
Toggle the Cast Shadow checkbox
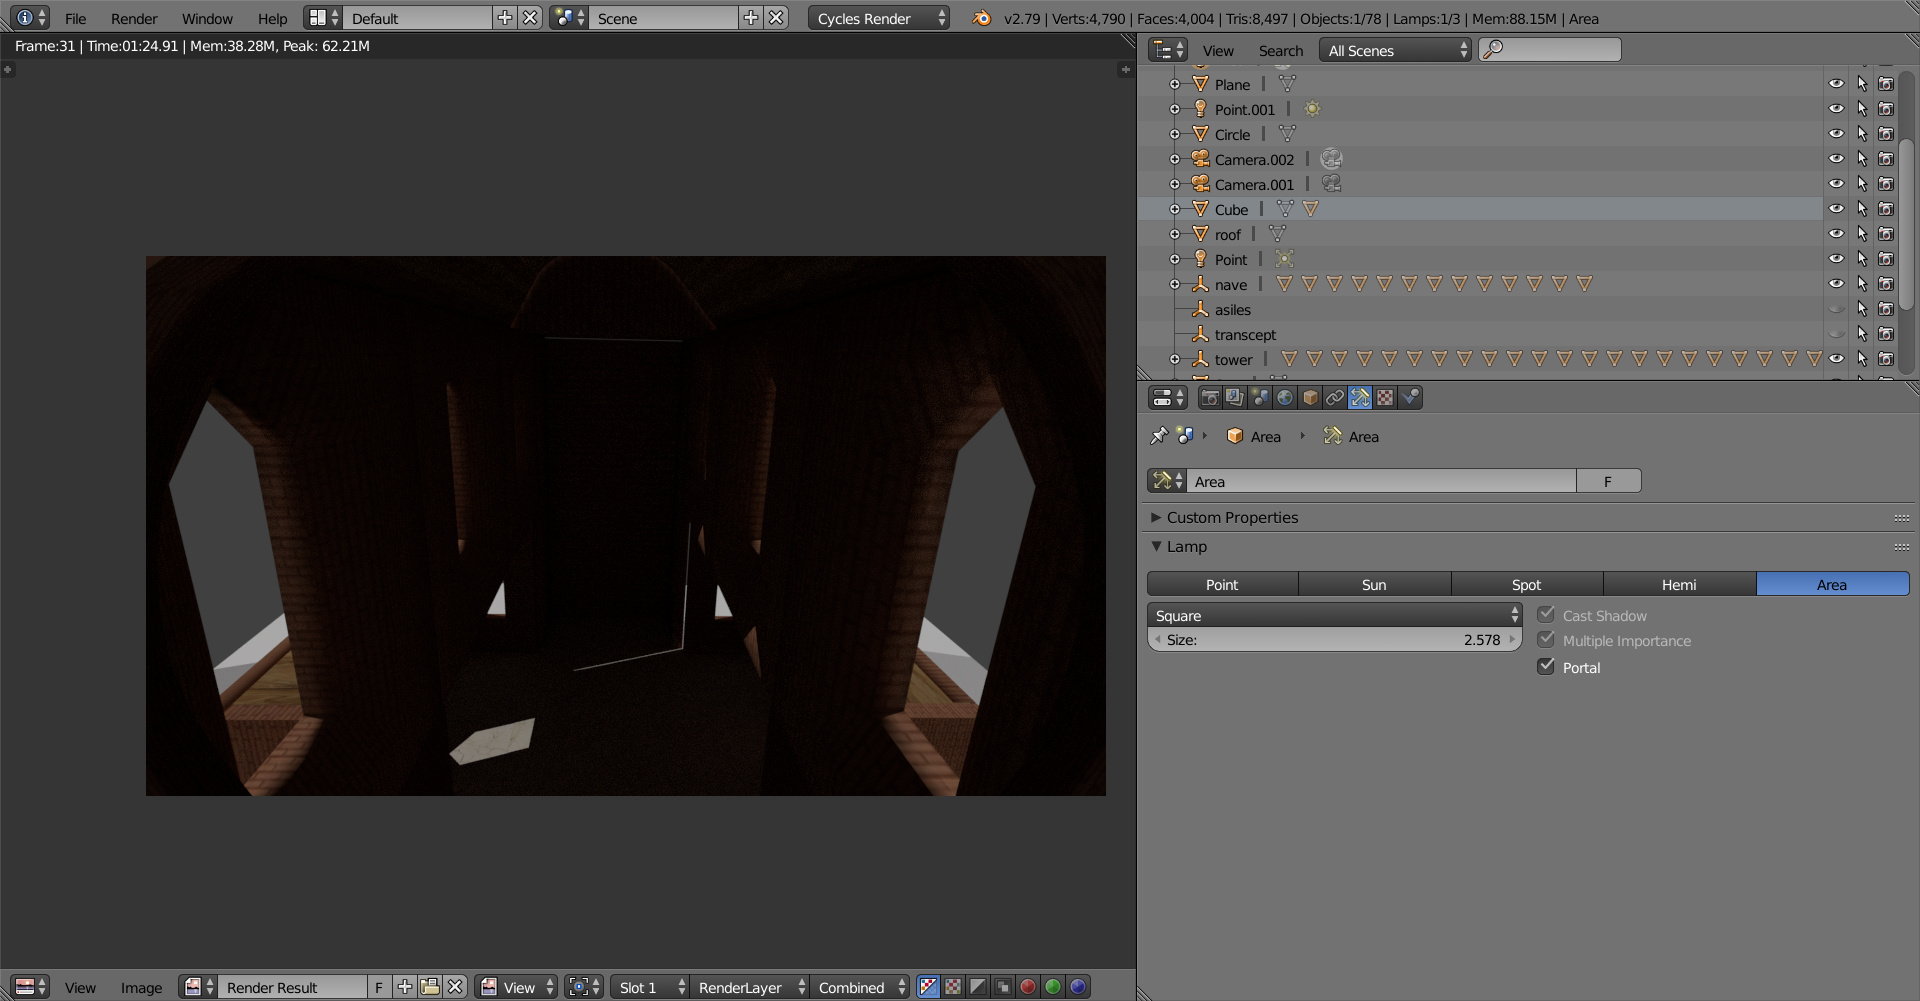click(x=1546, y=614)
